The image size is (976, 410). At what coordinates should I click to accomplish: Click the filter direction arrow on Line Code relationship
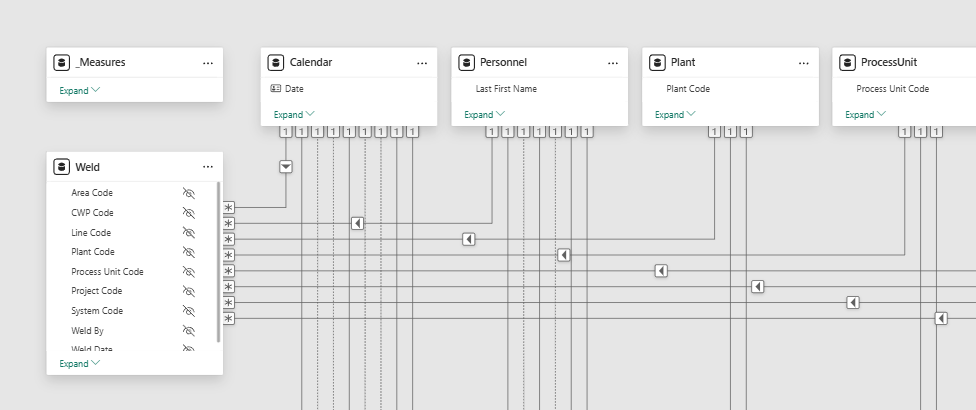(x=469, y=239)
